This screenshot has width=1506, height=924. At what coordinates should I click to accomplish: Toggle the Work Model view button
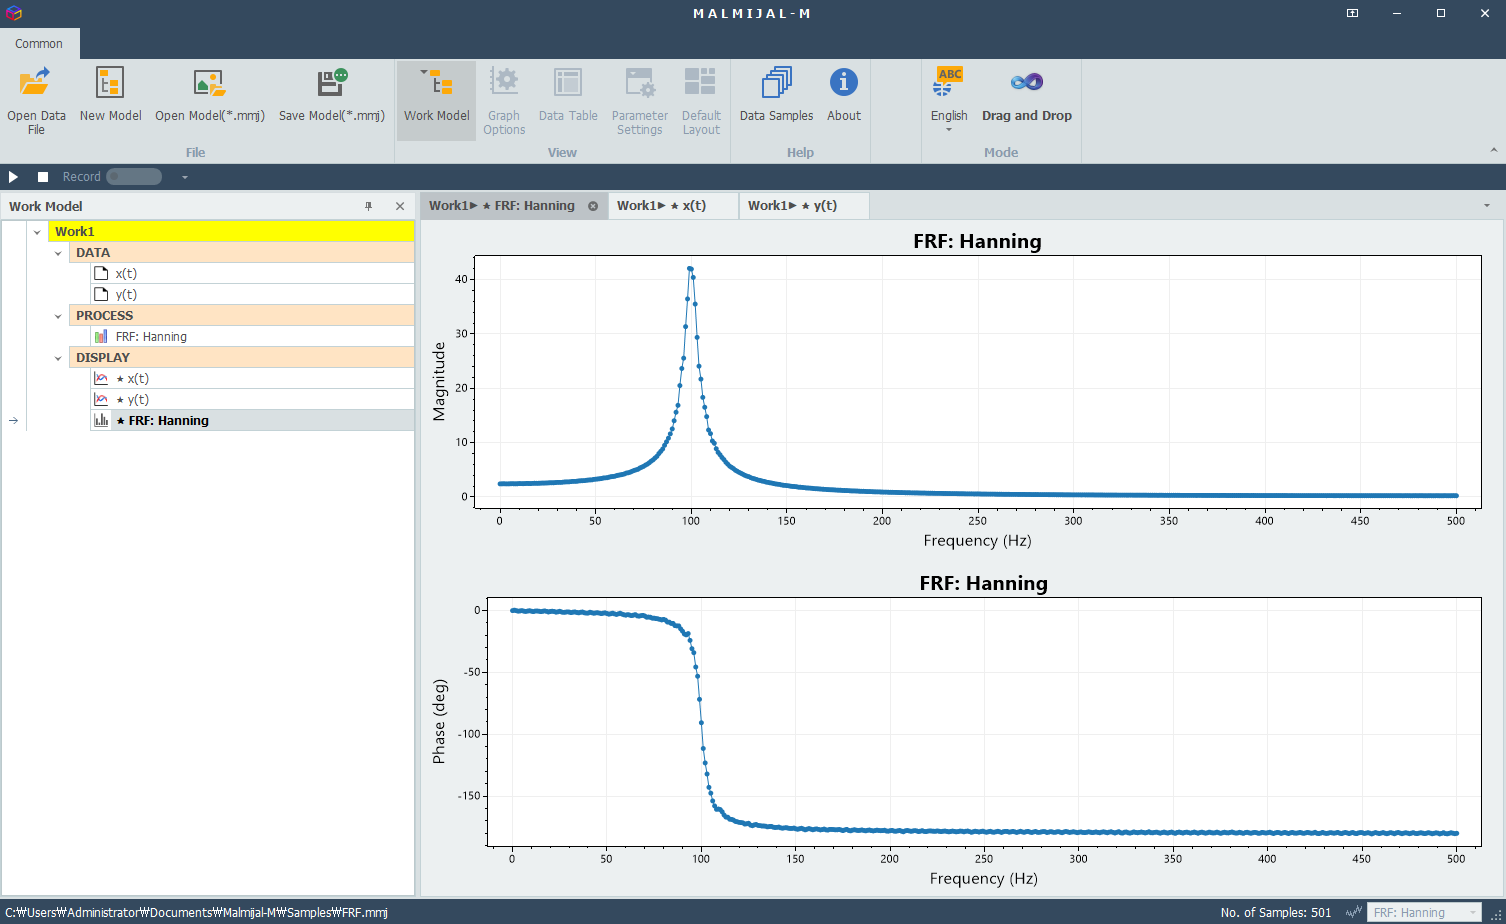tap(437, 100)
